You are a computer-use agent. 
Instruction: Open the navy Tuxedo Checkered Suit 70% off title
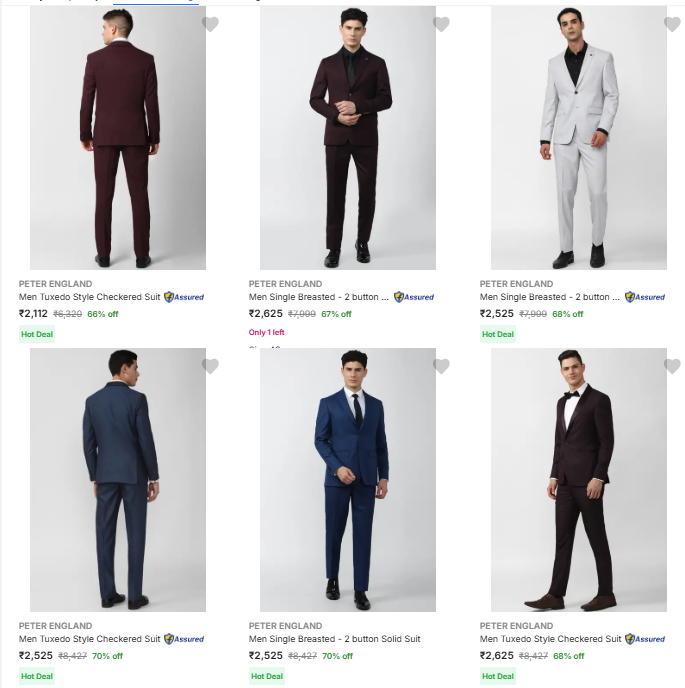(89, 639)
